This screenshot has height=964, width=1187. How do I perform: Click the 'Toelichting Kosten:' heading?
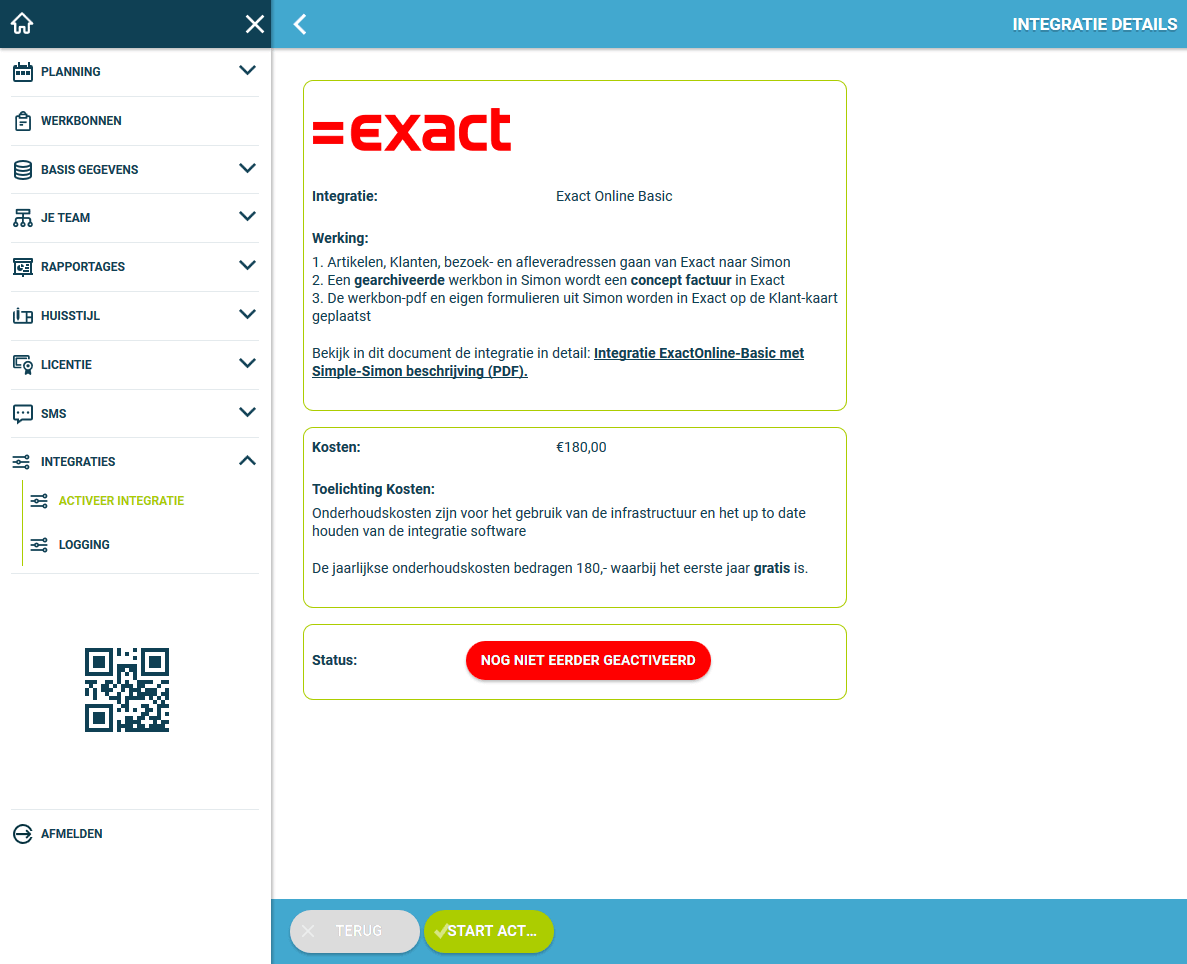(x=373, y=489)
